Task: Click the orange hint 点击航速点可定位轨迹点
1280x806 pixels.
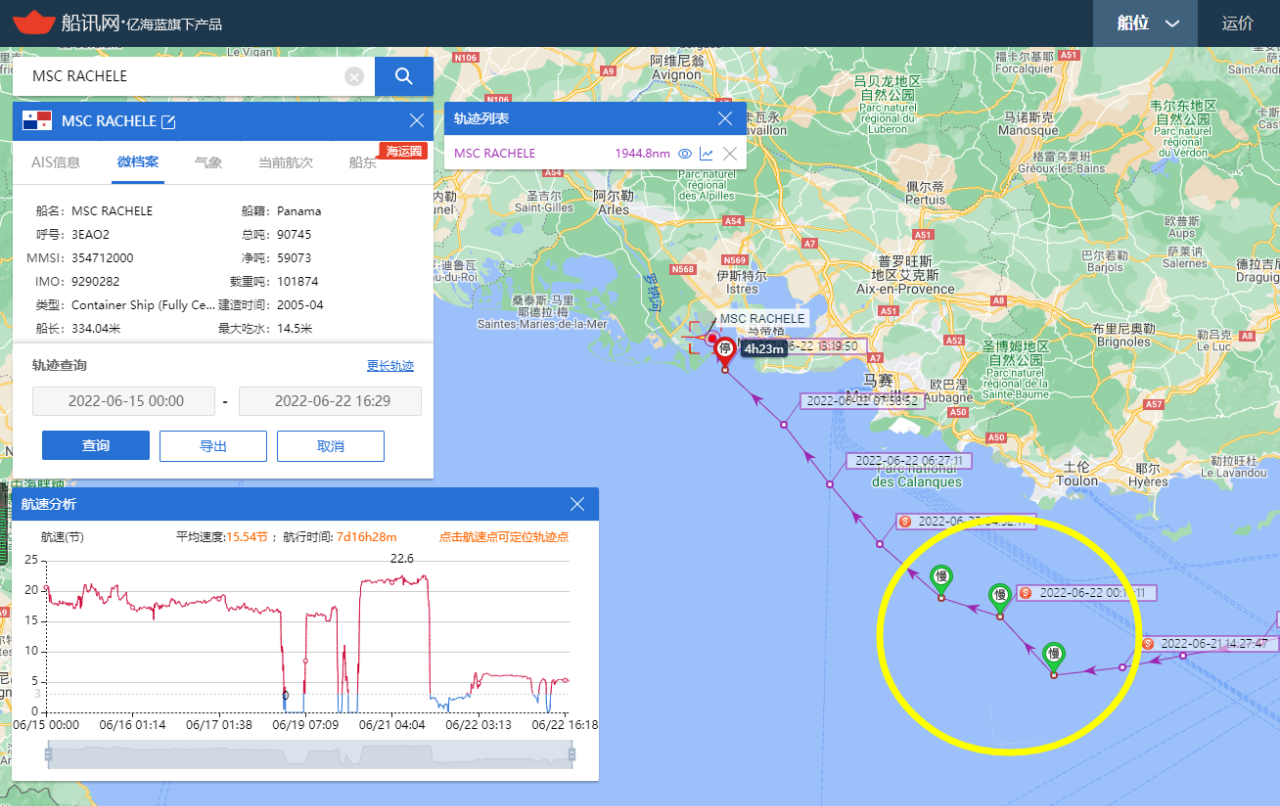Action: tap(504, 537)
